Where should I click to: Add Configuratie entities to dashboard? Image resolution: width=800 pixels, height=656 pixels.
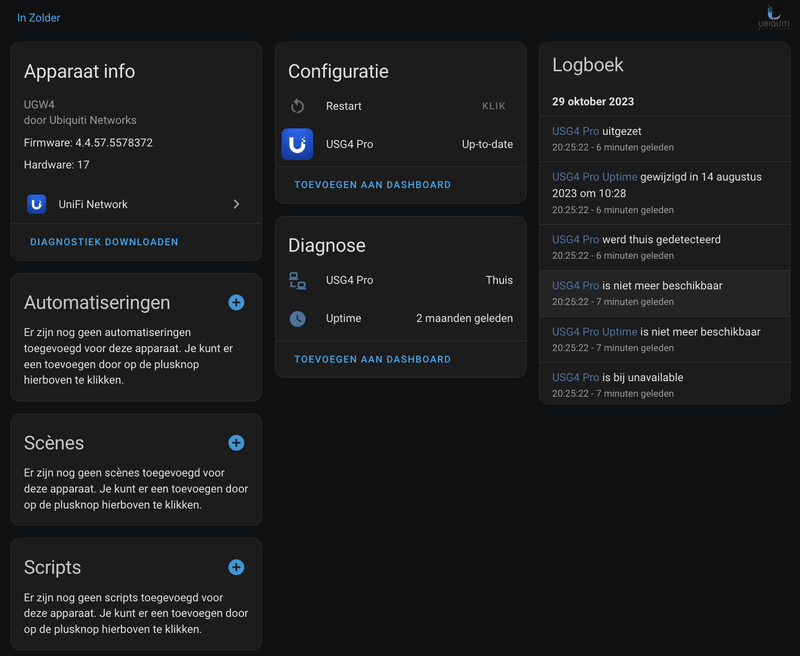pos(372,185)
